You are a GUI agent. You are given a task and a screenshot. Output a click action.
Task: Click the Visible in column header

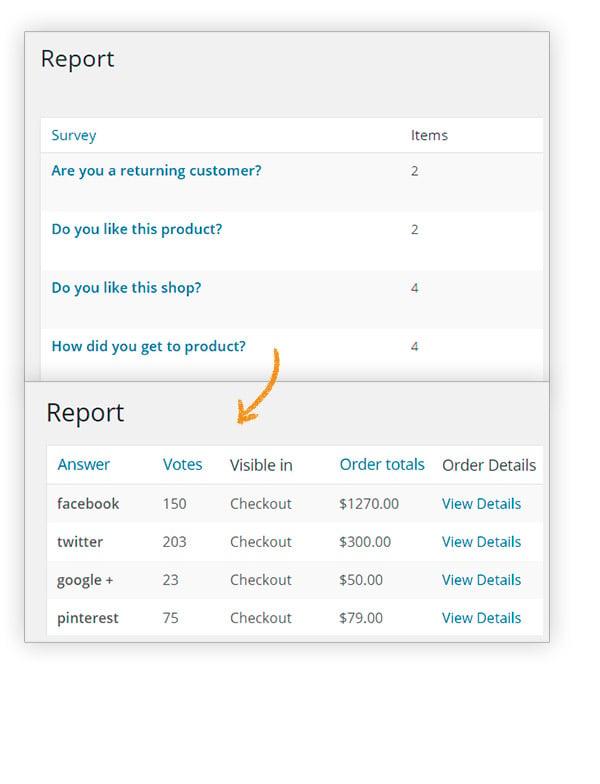(x=261, y=465)
